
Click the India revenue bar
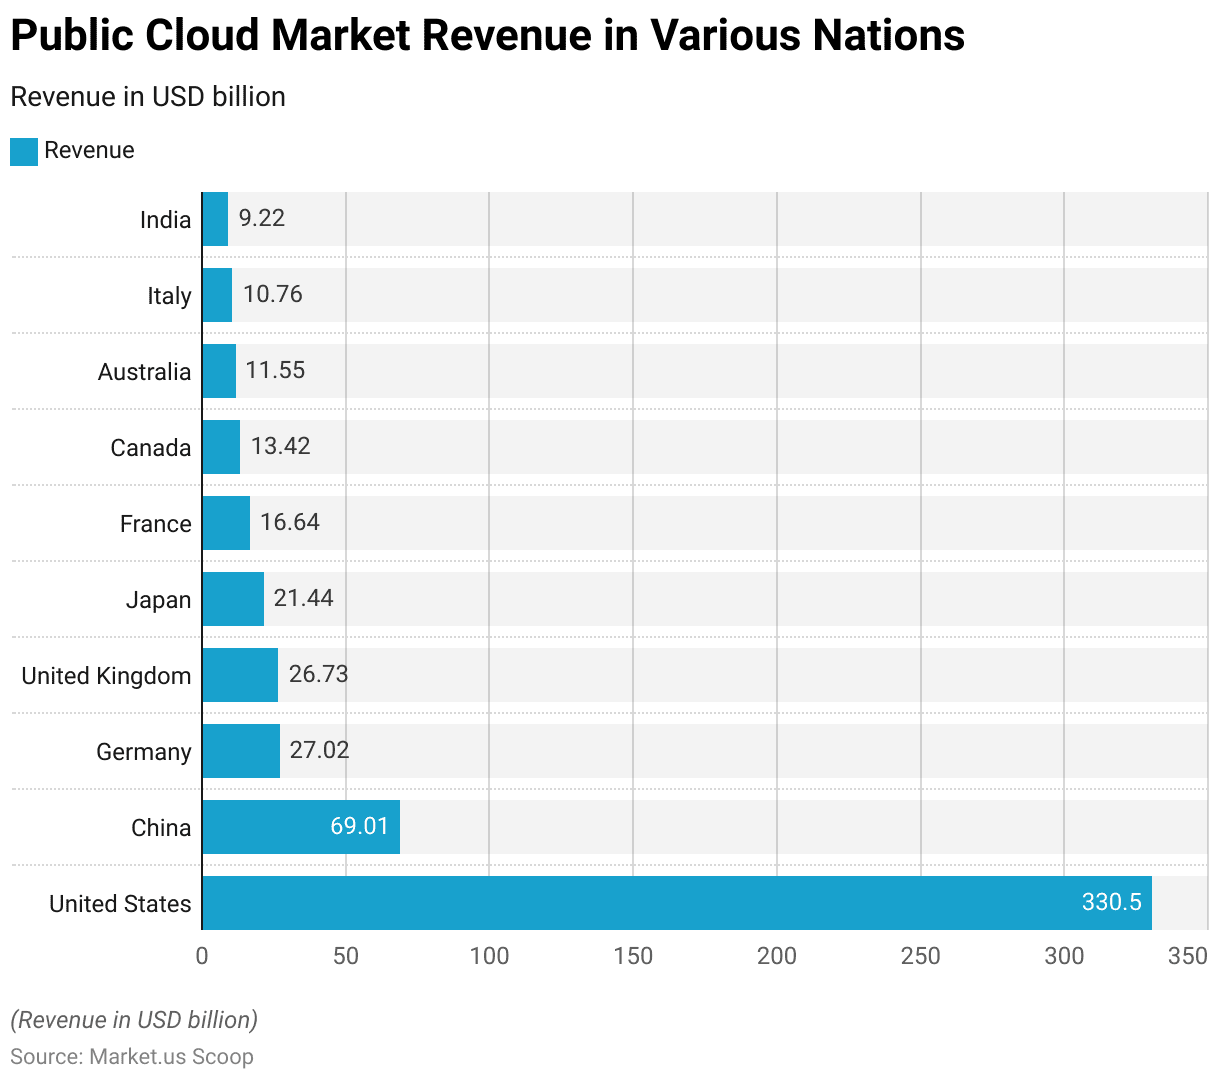215,219
